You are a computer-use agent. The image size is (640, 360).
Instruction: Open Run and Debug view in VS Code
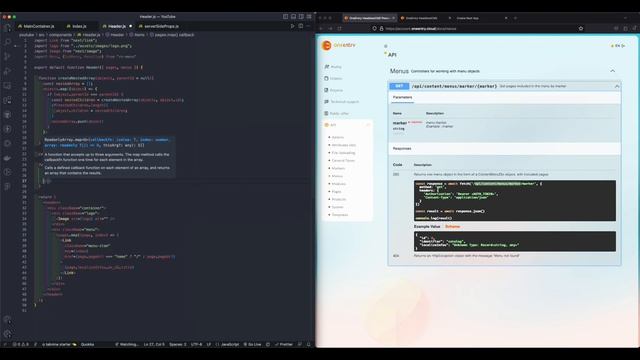click(7, 71)
